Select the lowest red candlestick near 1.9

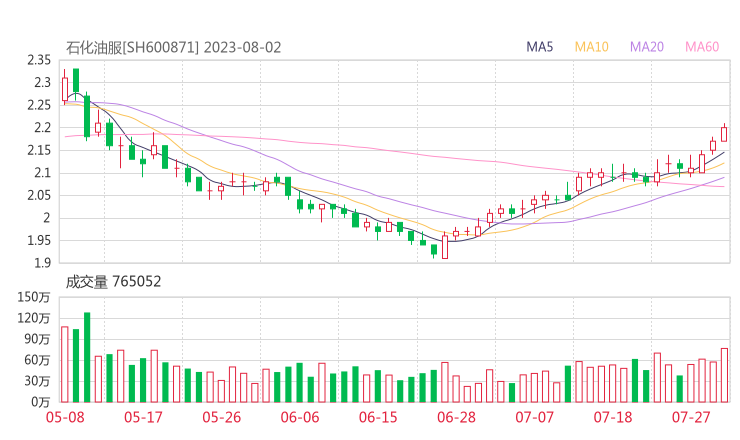pos(445,246)
